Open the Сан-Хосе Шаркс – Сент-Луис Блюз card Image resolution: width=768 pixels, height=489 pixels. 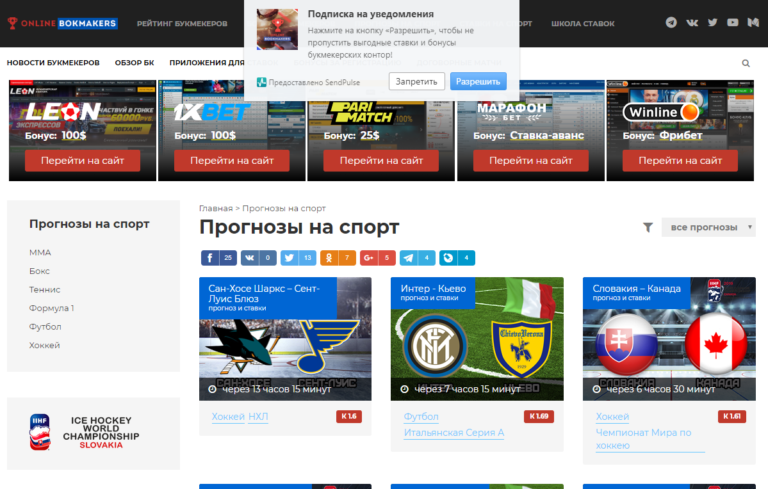tap(285, 339)
